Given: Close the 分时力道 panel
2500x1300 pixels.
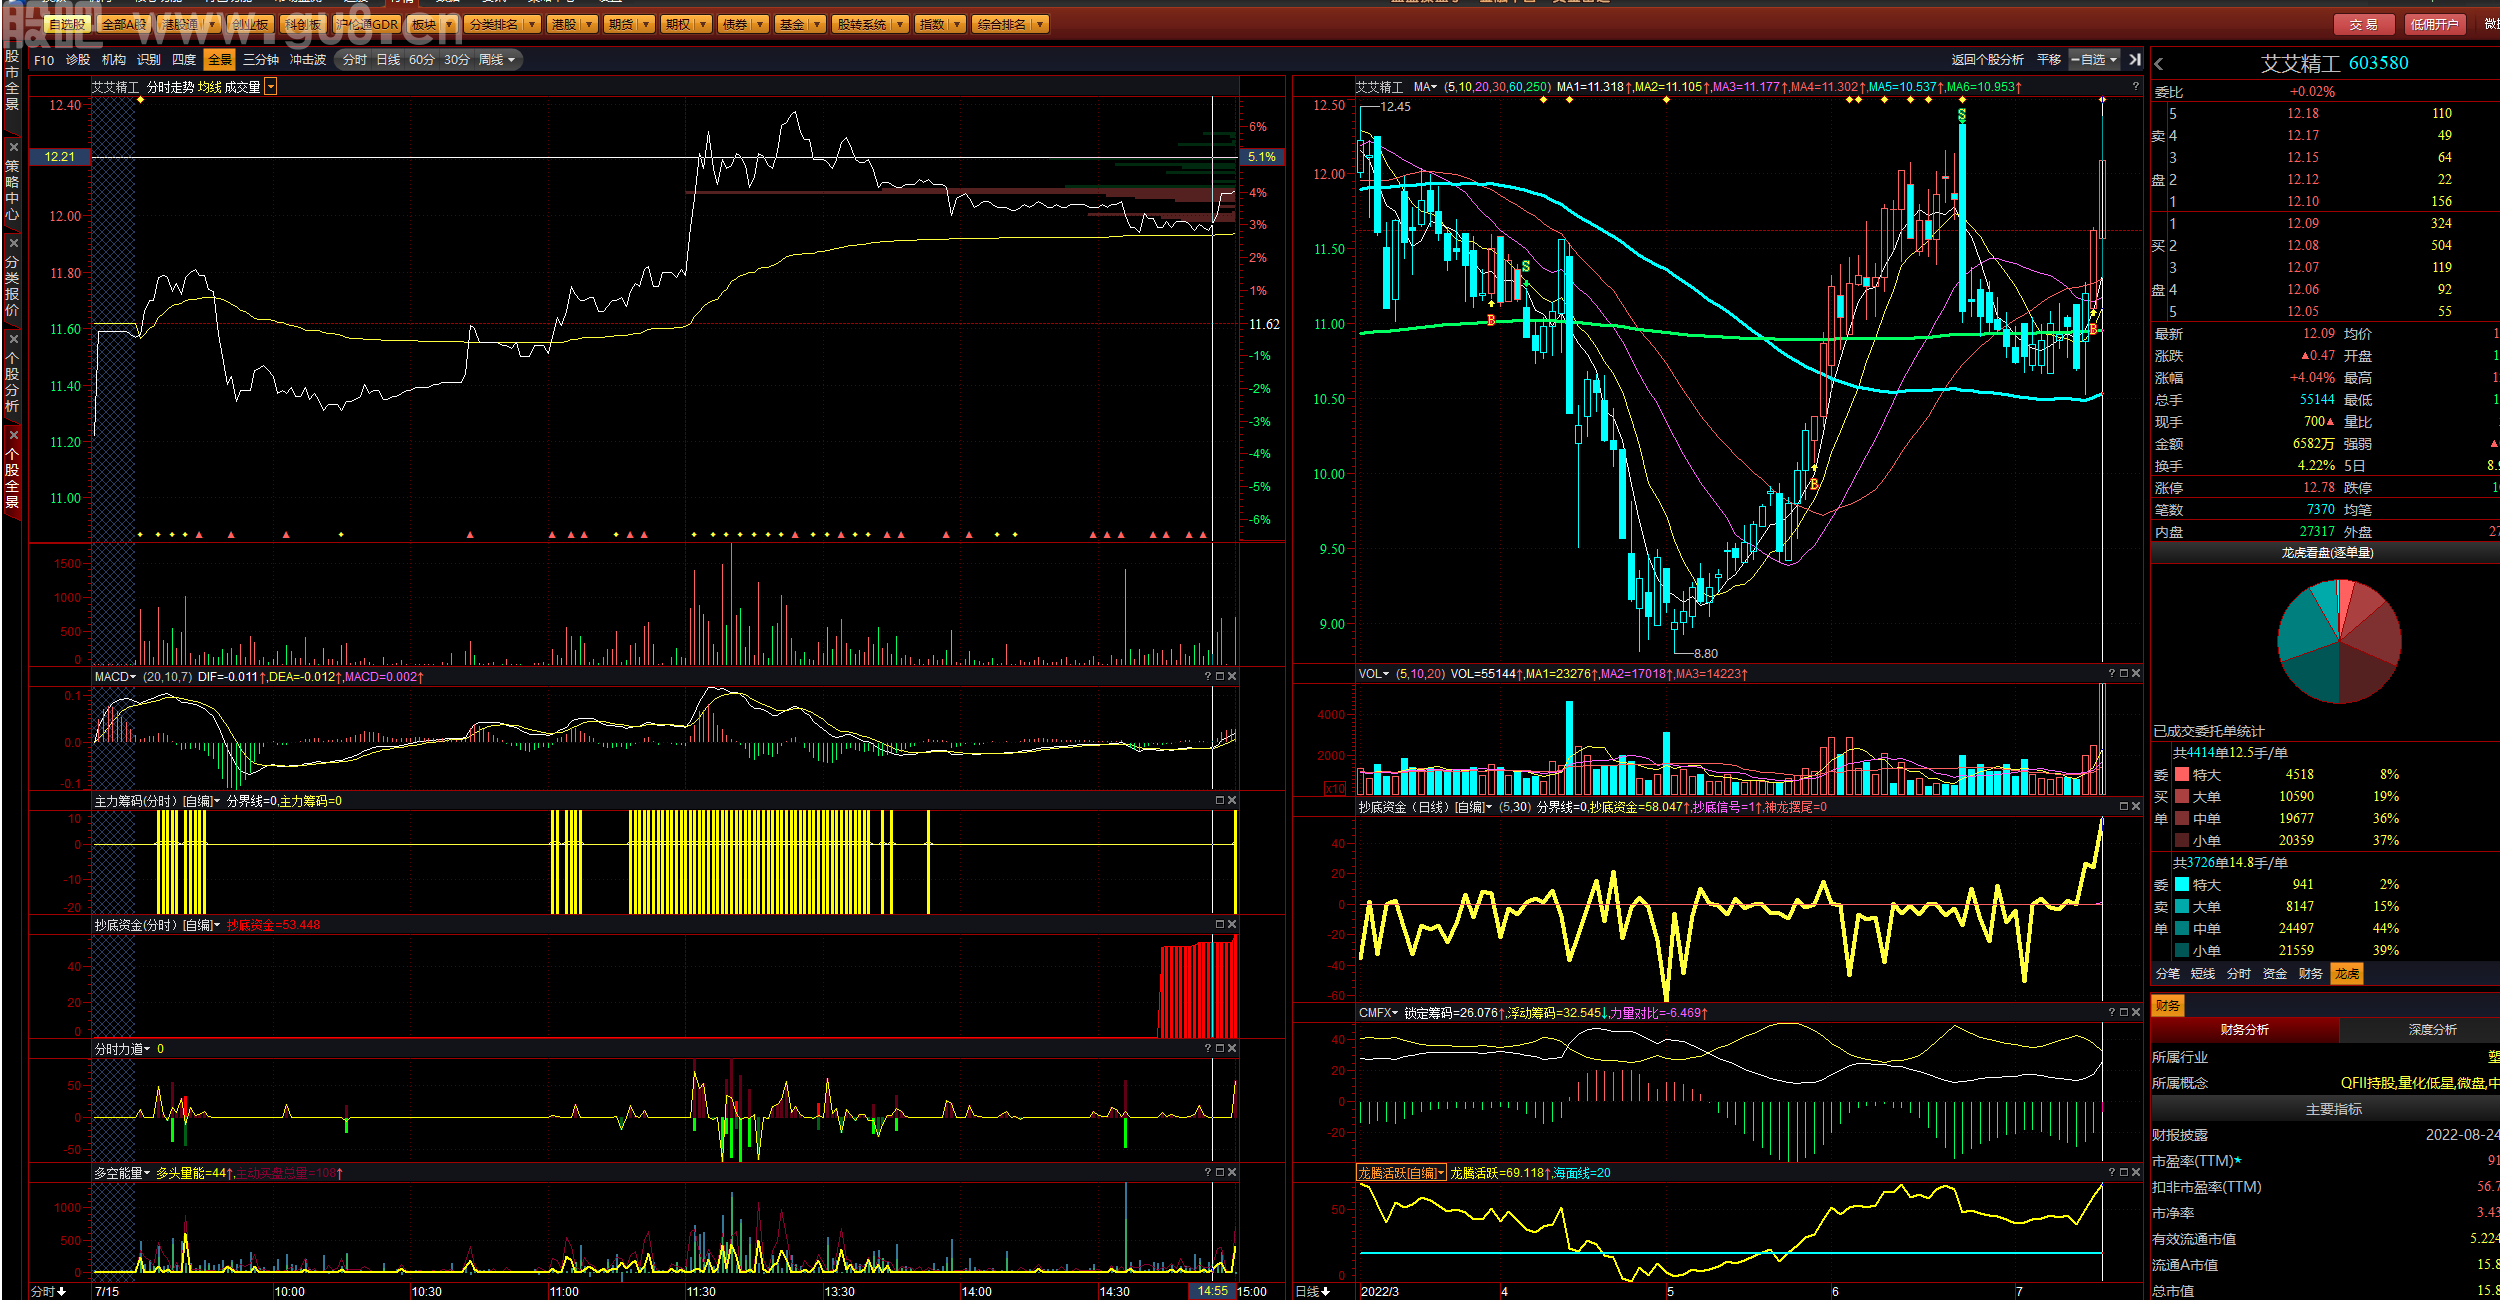Looking at the screenshot, I should 1232,1049.
